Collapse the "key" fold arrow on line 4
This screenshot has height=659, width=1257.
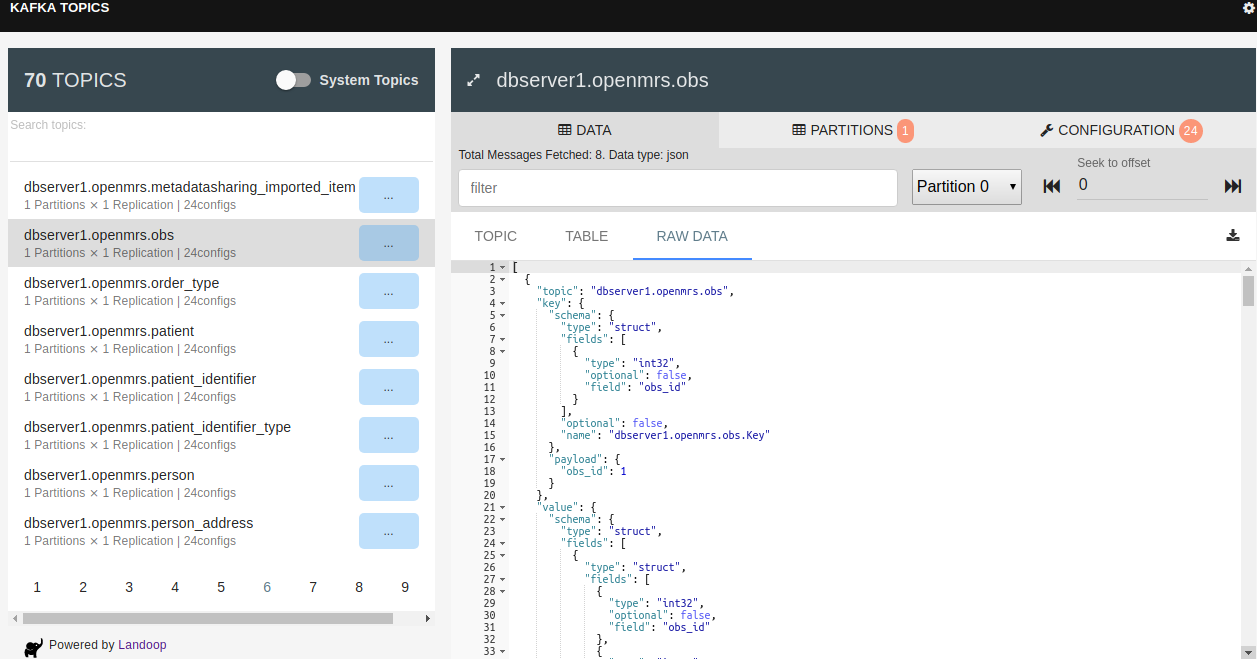coord(503,303)
